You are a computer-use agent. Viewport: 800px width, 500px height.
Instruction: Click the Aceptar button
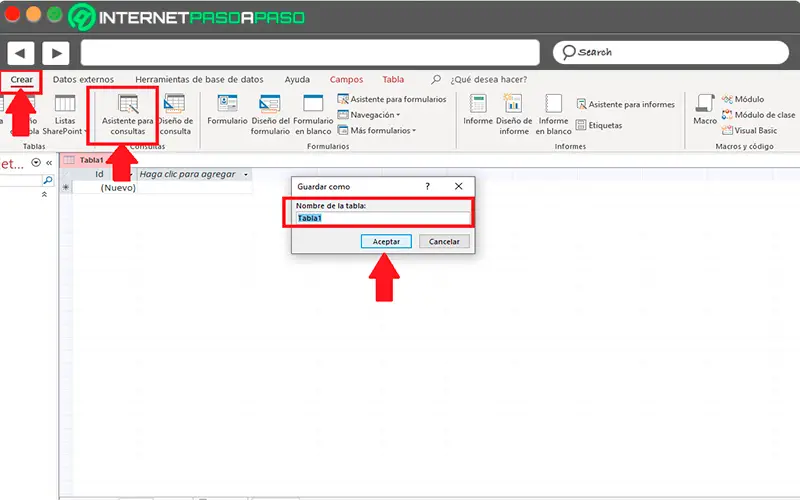coord(386,241)
